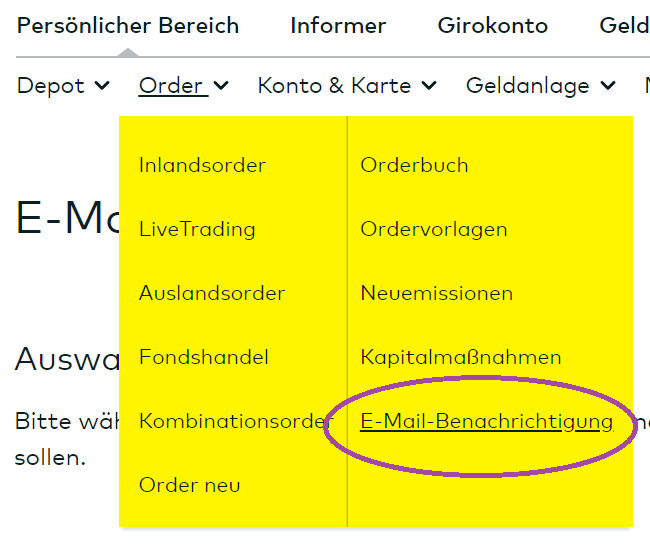Select the Auslandsorder menu entry

(212, 293)
